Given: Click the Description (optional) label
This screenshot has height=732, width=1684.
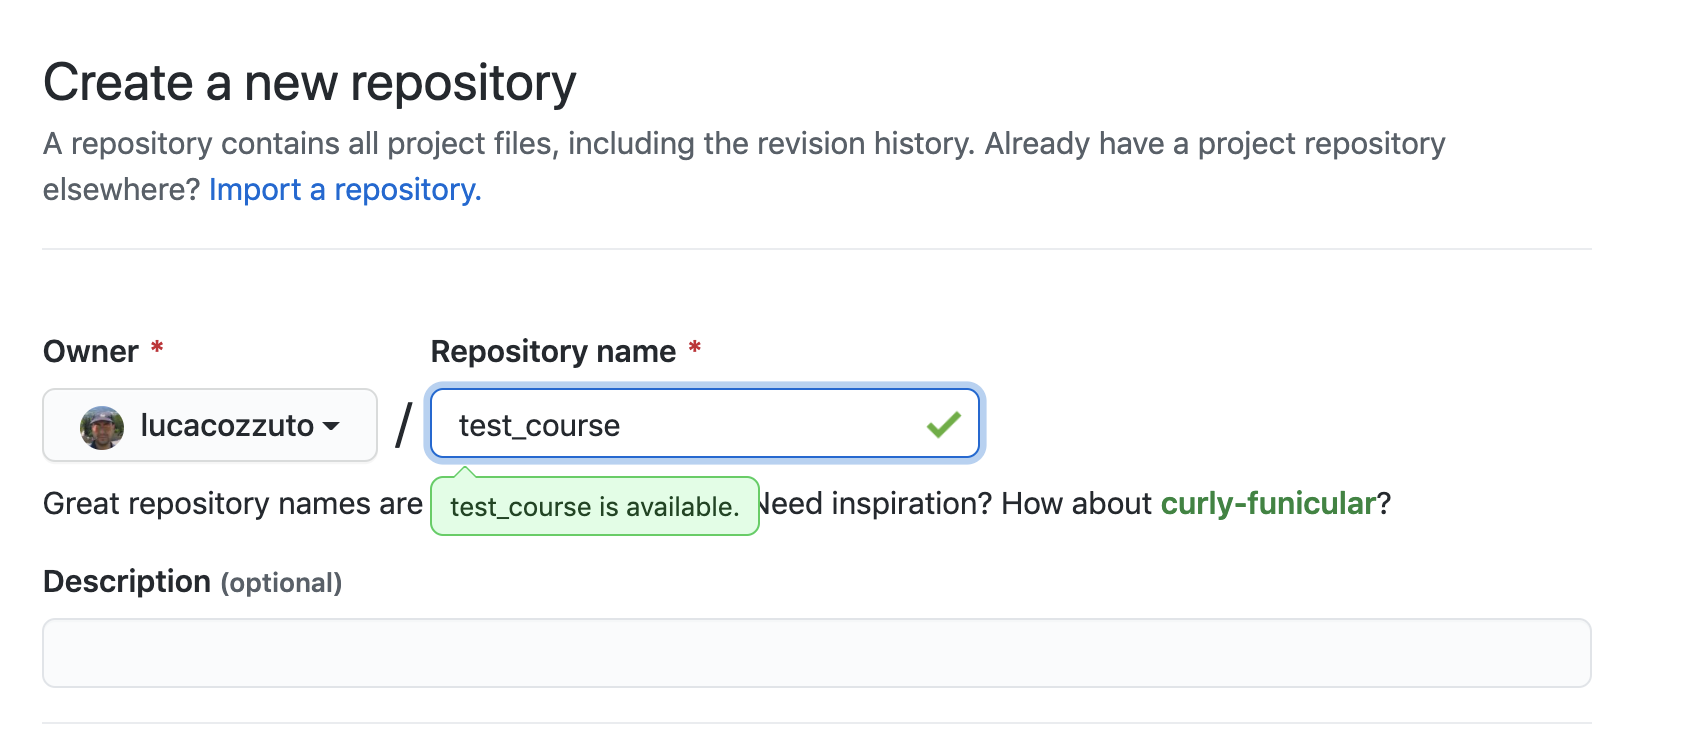Looking at the screenshot, I should pyautogui.click(x=192, y=582).
